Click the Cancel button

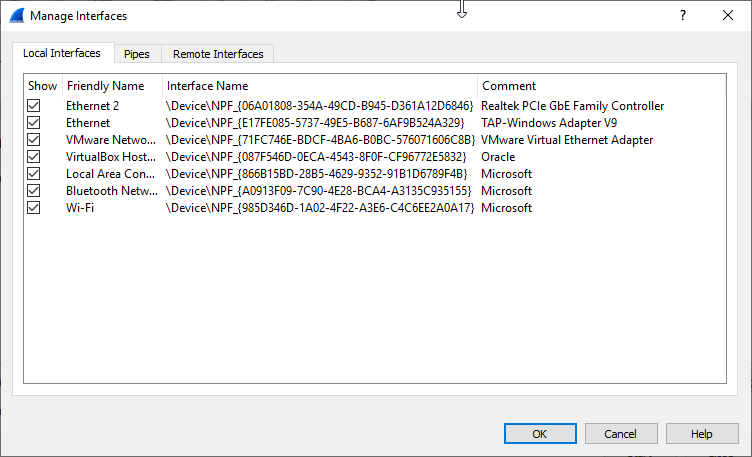pyautogui.click(x=620, y=434)
